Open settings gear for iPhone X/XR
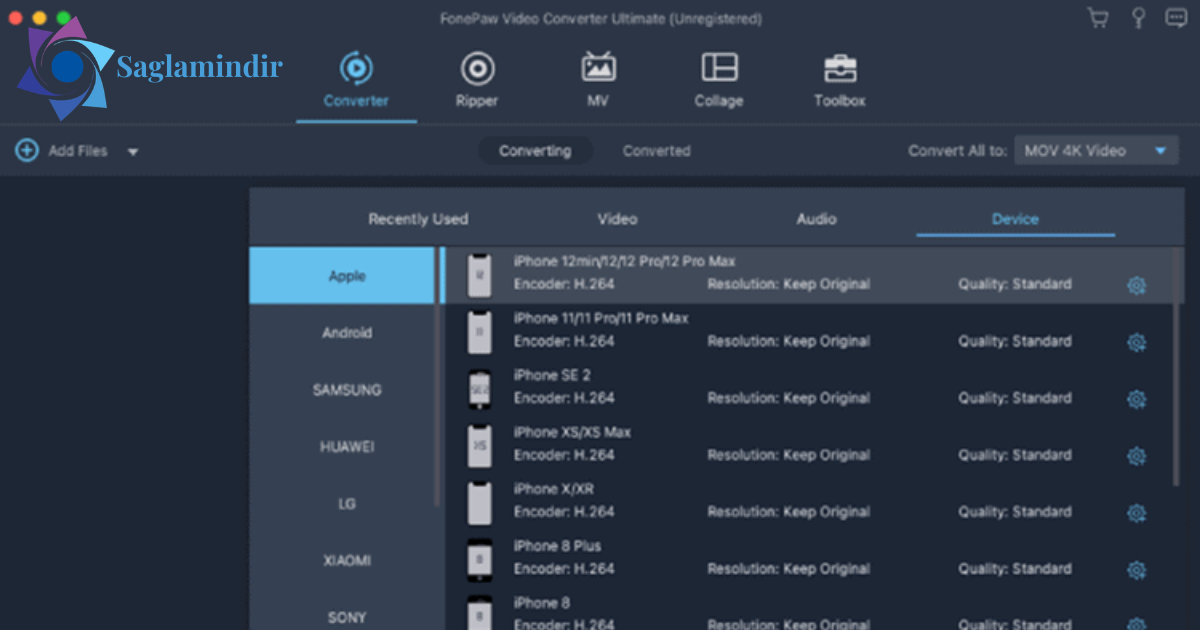Screen dimensions: 1200x630 pyautogui.click(x=1136, y=513)
